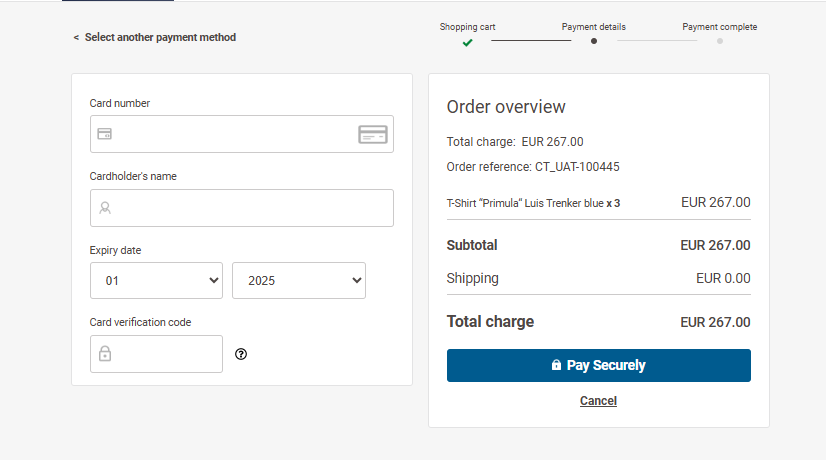Select the Shopping cart step label
The image size is (826, 460).
click(x=467, y=27)
